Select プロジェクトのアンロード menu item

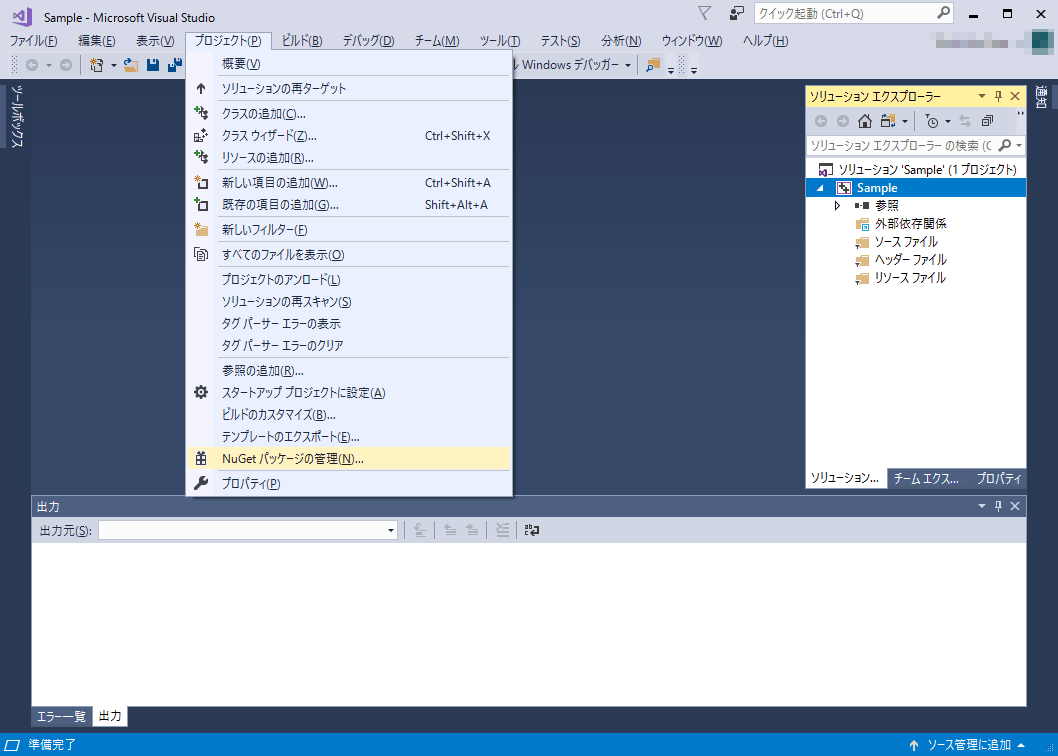(348, 279)
